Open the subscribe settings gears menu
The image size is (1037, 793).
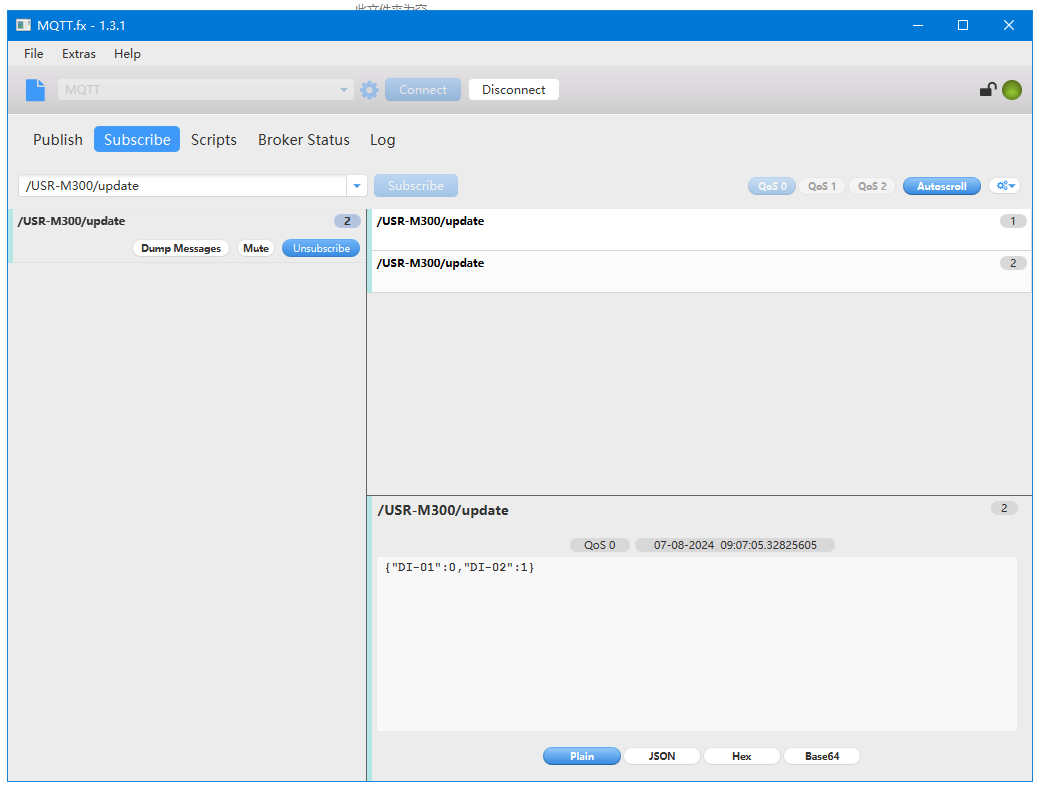[x=1004, y=186]
